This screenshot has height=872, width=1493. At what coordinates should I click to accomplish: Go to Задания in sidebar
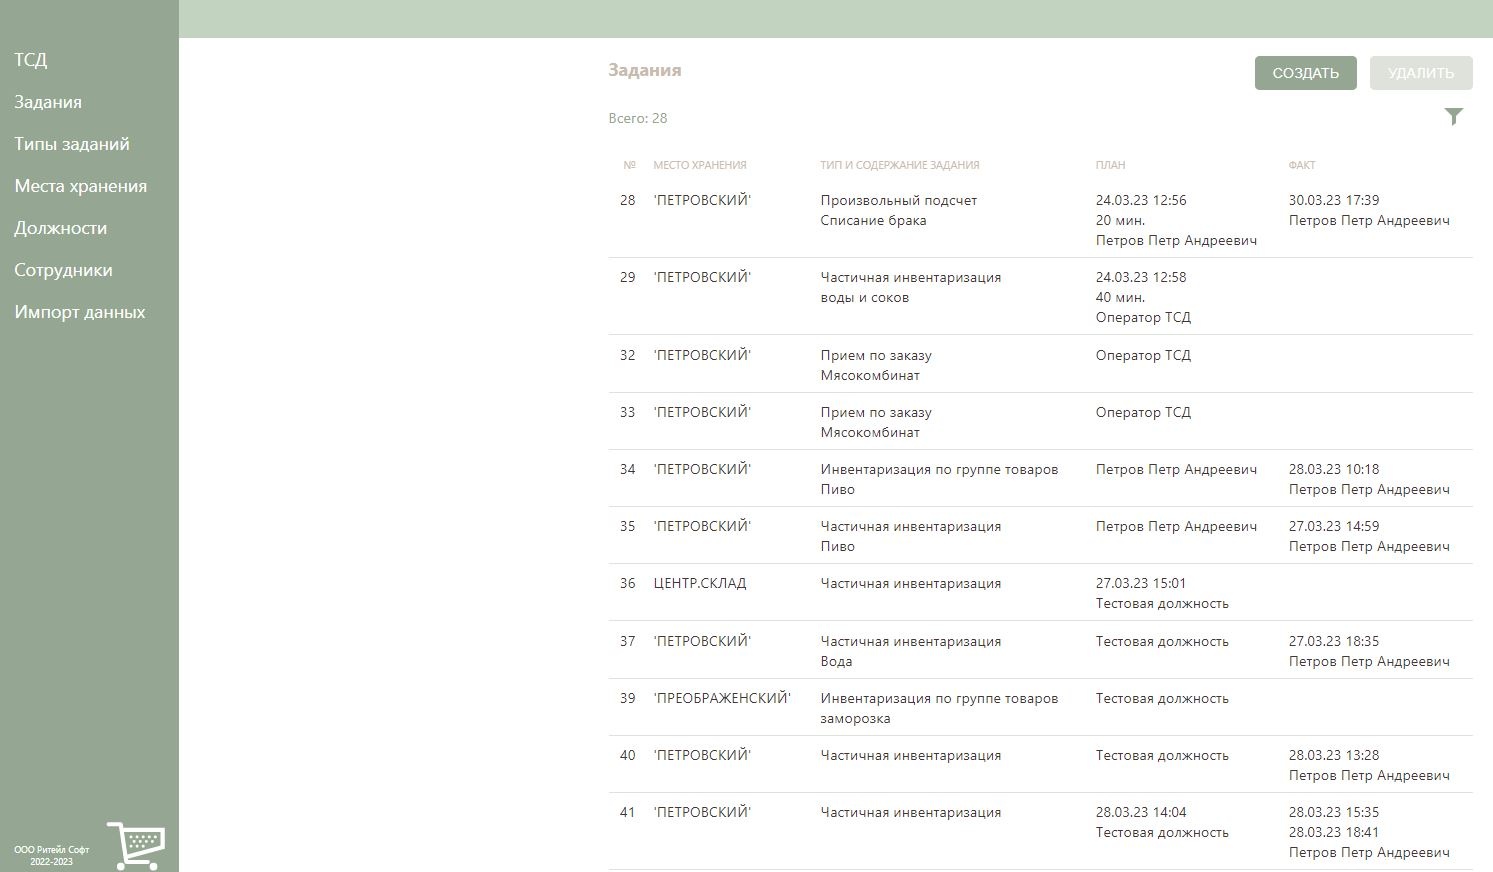click(48, 102)
